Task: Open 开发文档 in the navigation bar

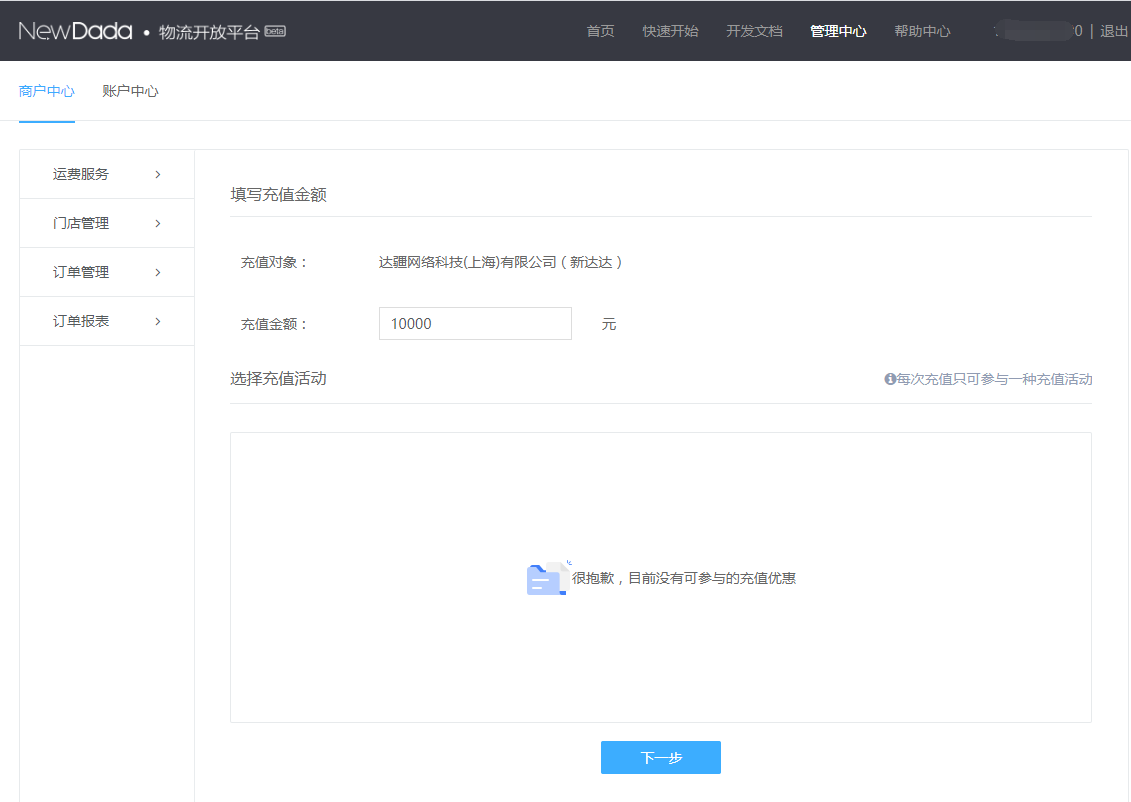Action: click(754, 31)
